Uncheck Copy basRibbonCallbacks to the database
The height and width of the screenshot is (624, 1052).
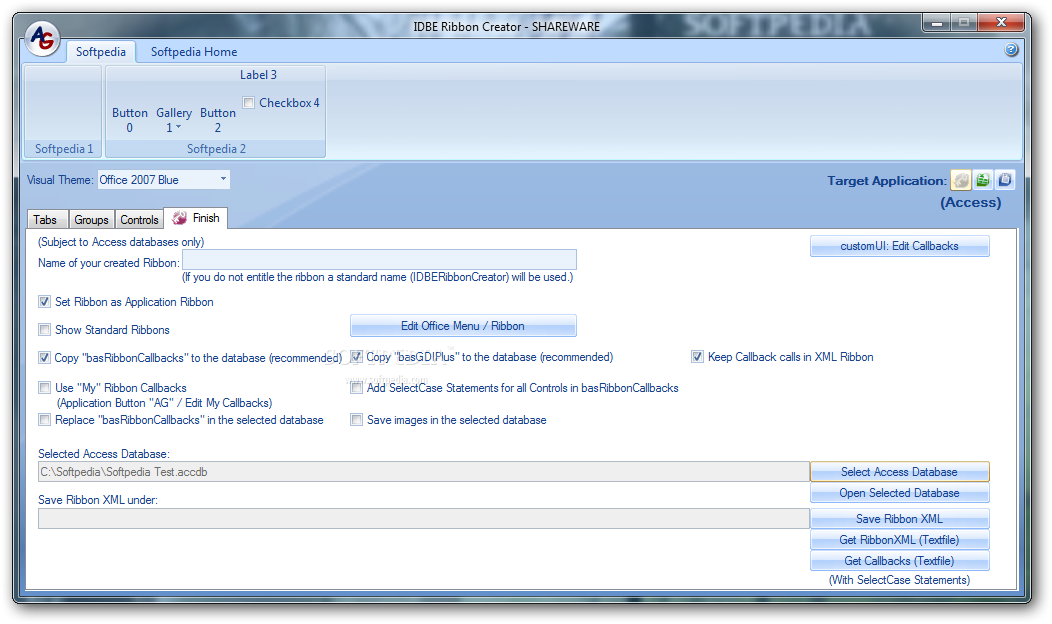coord(44,358)
